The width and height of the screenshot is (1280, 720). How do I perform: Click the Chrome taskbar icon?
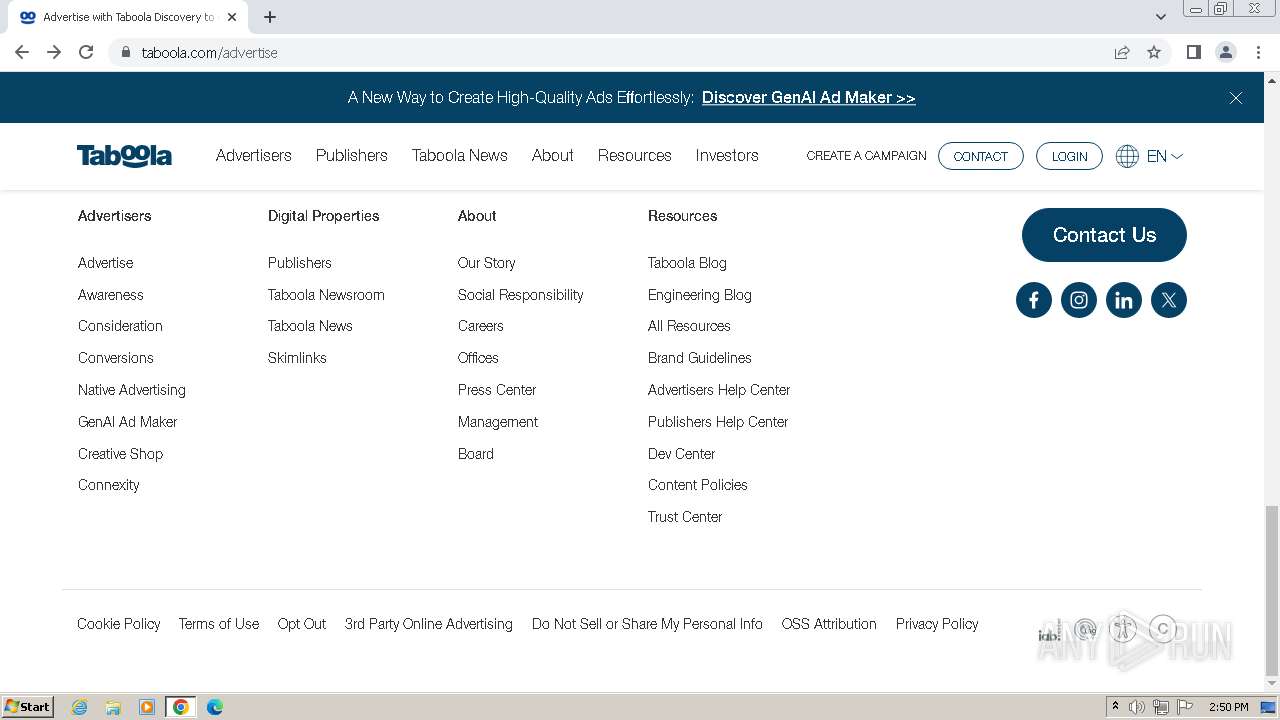click(181, 707)
